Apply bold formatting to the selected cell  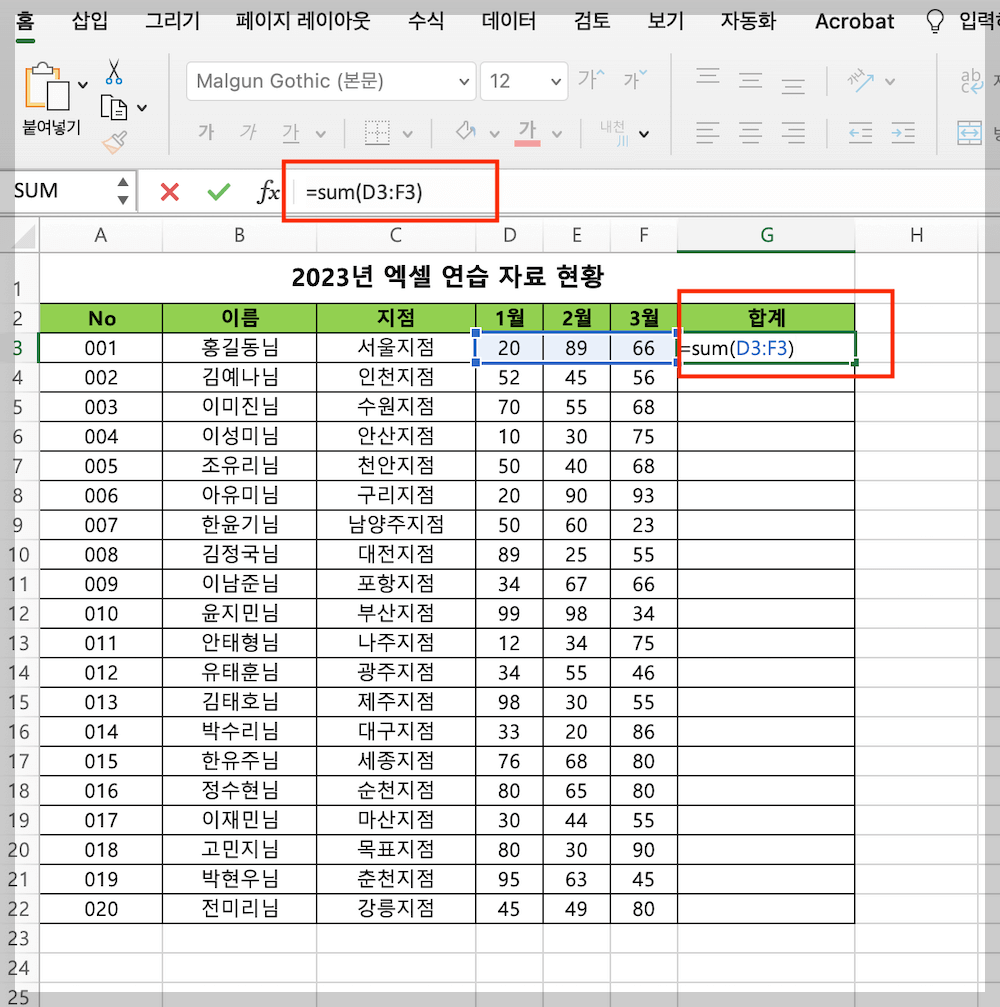click(x=205, y=131)
